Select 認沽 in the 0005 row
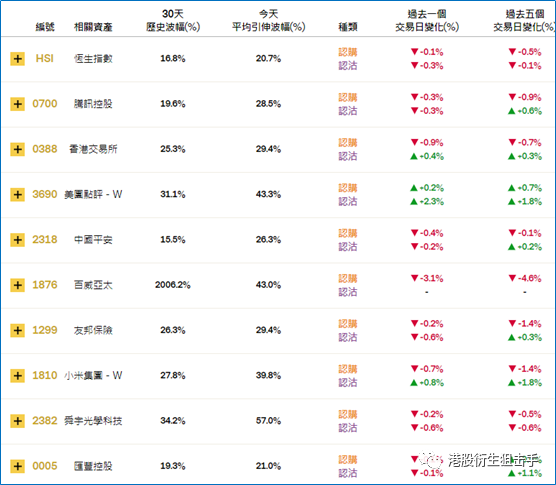 348,473
